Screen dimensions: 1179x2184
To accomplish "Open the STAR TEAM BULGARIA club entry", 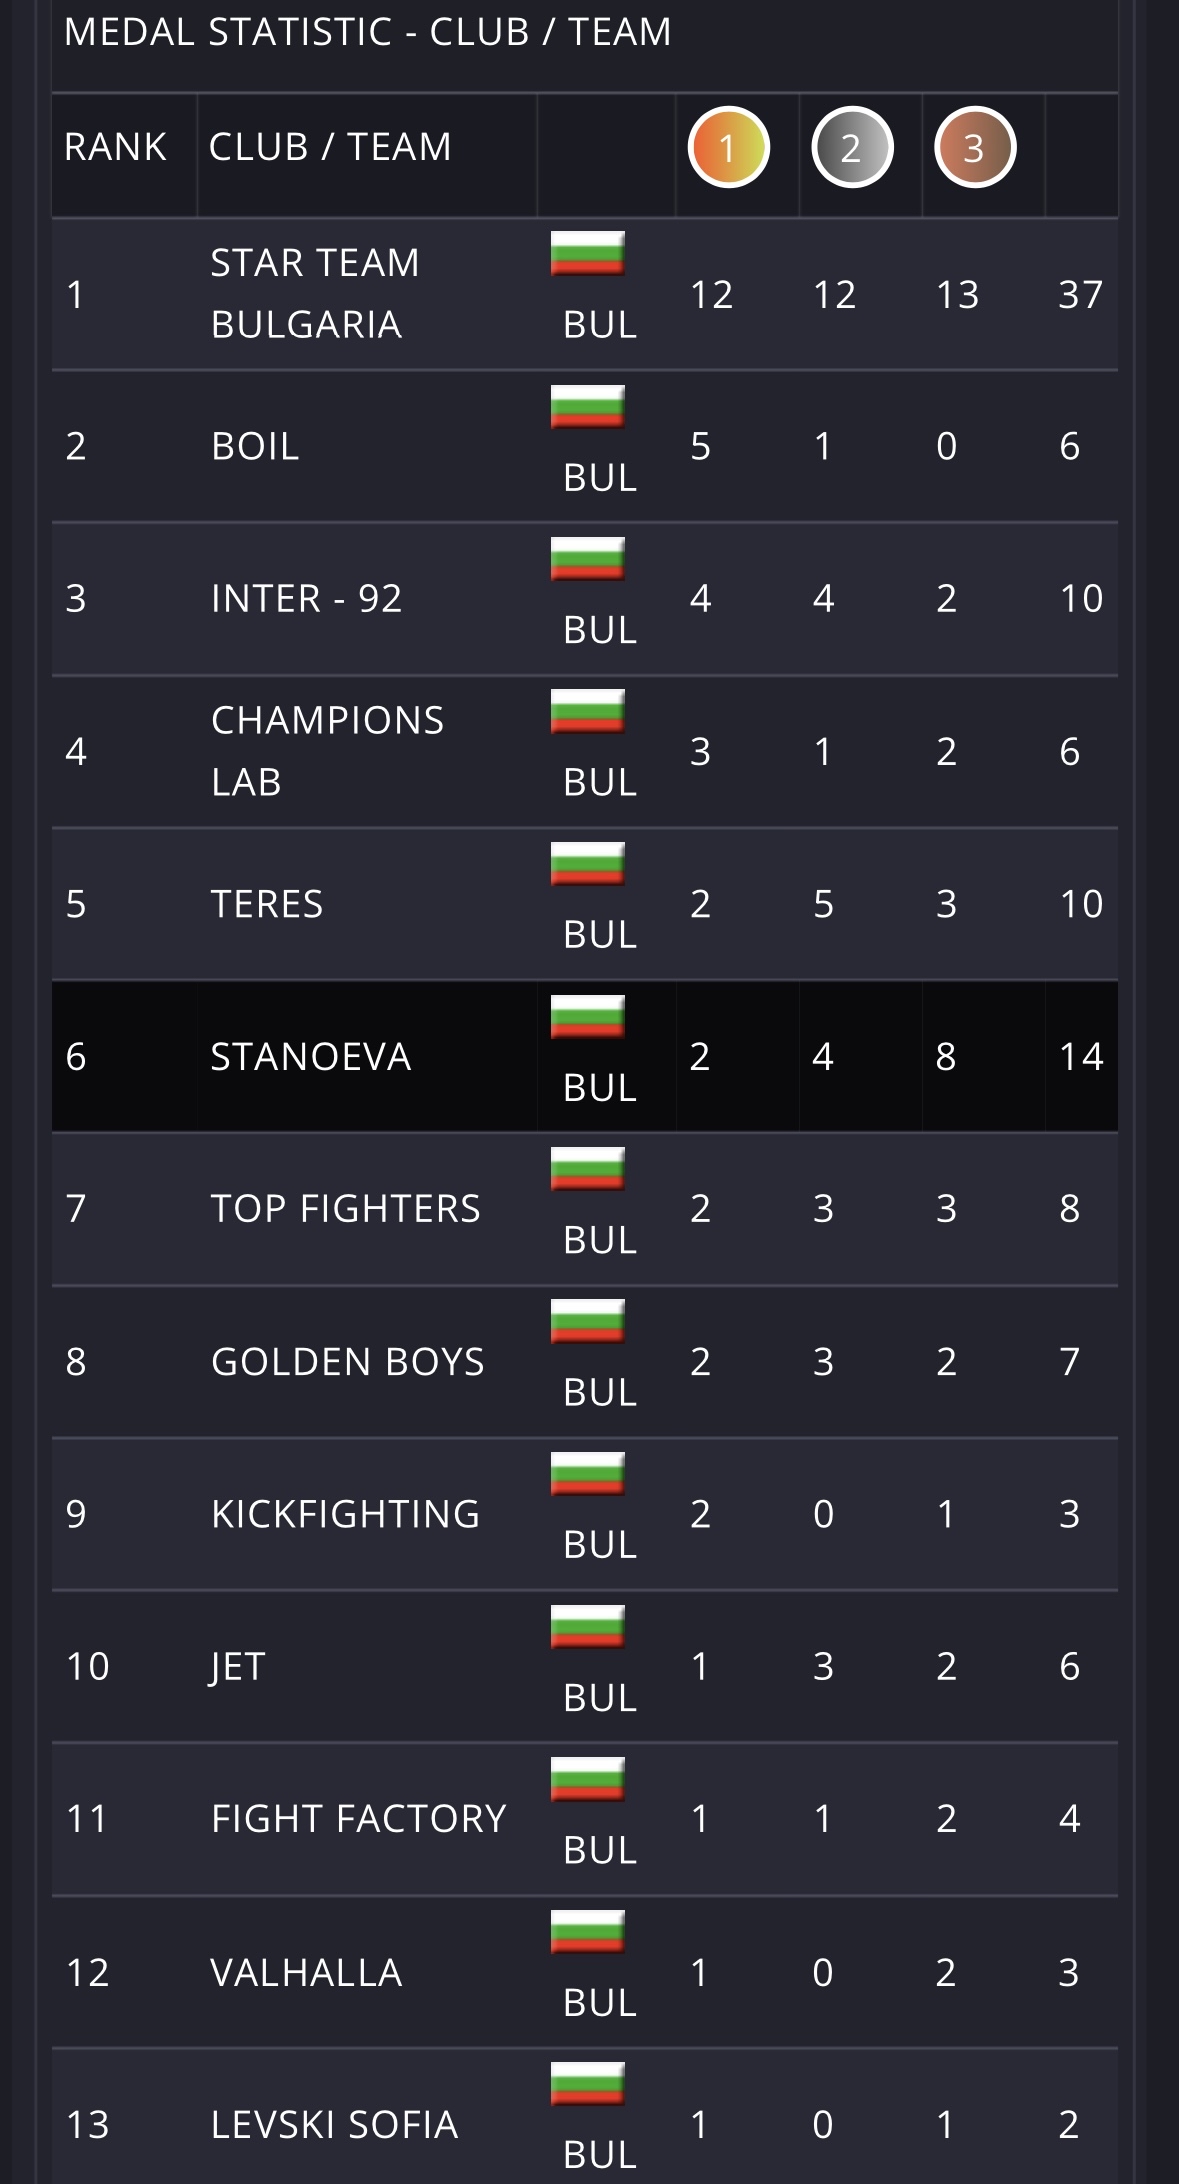I will pyautogui.click(x=314, y=293).
